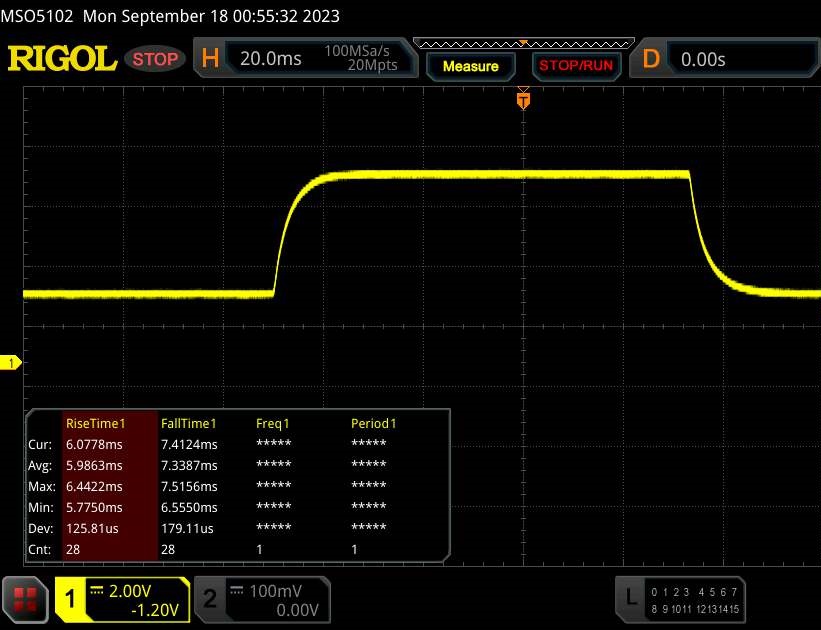This screenshot has height=630, width=821.
Task: Click the Avg: row label
Action: click(40, 465)
